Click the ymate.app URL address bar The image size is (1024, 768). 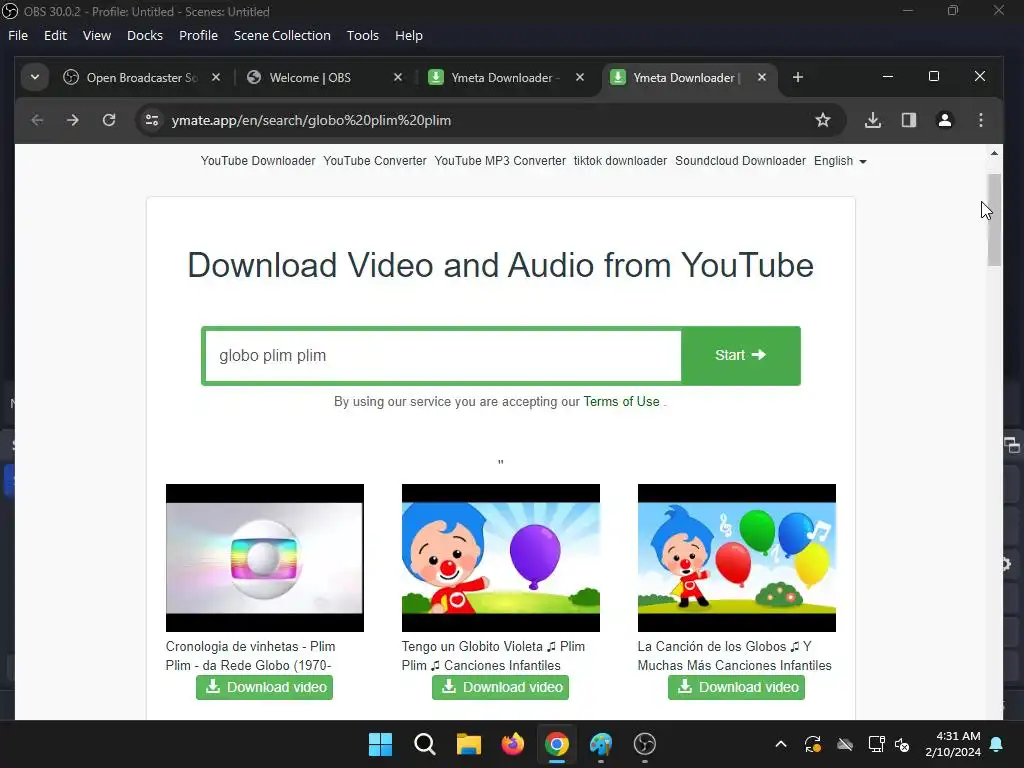point(490,120)
